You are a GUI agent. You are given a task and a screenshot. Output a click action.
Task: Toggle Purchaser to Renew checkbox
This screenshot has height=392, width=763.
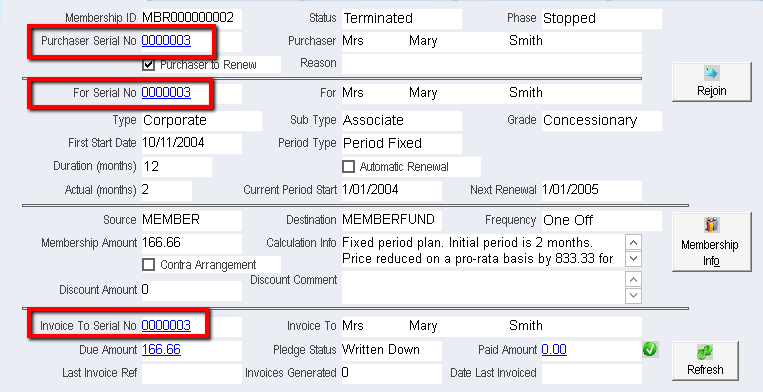coord(148,65)
